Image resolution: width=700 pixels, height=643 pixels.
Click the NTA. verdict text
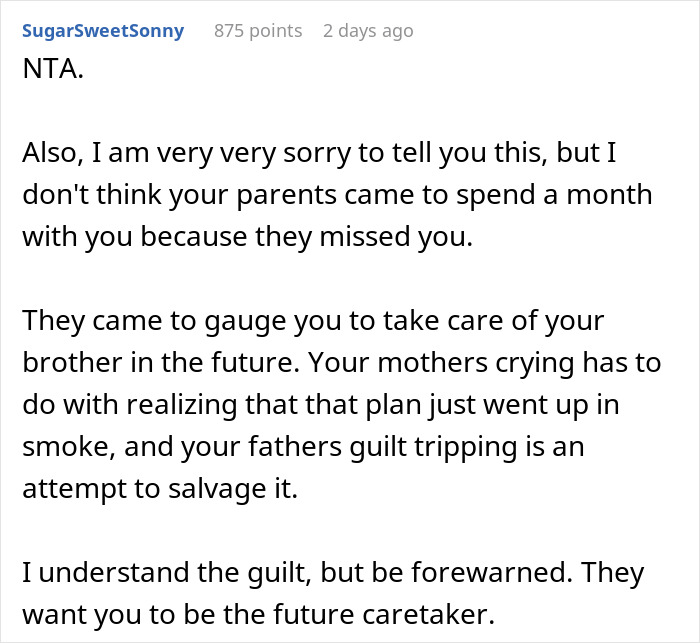click(x=53, y=69)
